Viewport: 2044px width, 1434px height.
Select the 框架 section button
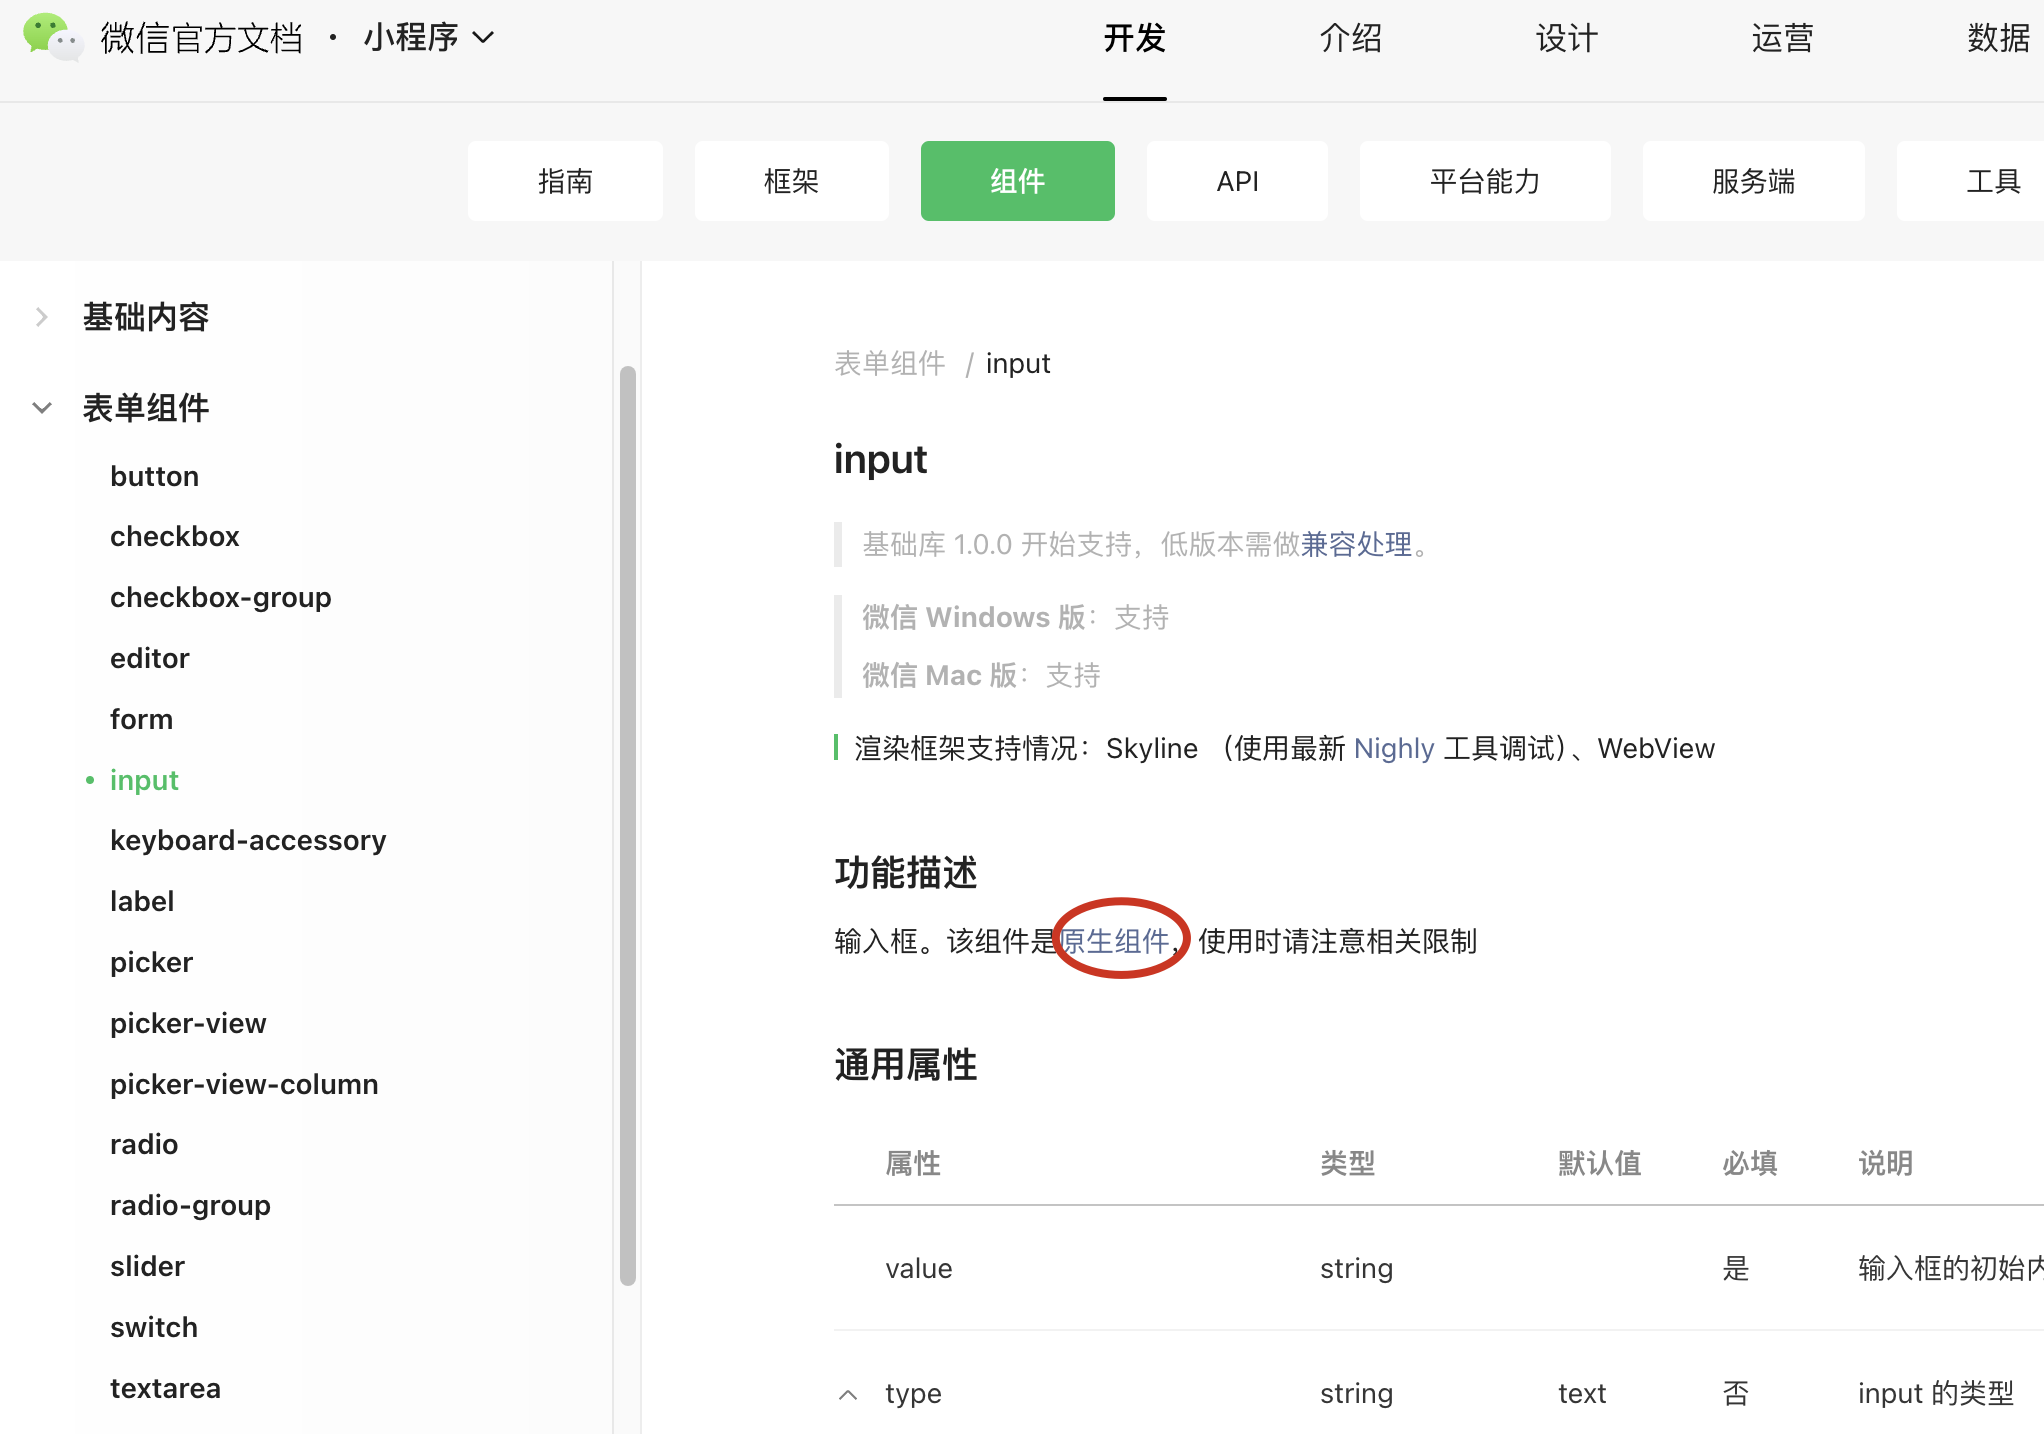pos(792,181)
